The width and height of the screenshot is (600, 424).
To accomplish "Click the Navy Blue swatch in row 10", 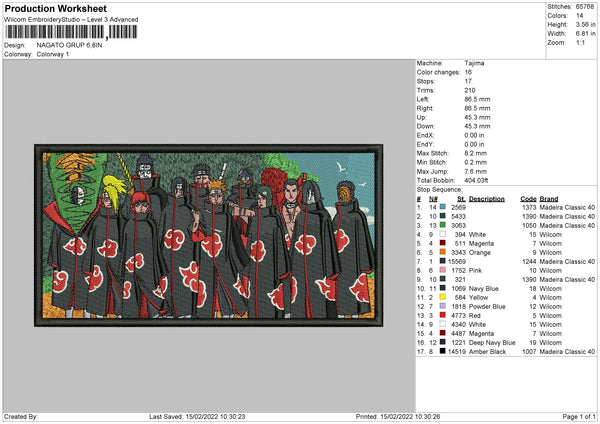I will click(x=443, y=288).
